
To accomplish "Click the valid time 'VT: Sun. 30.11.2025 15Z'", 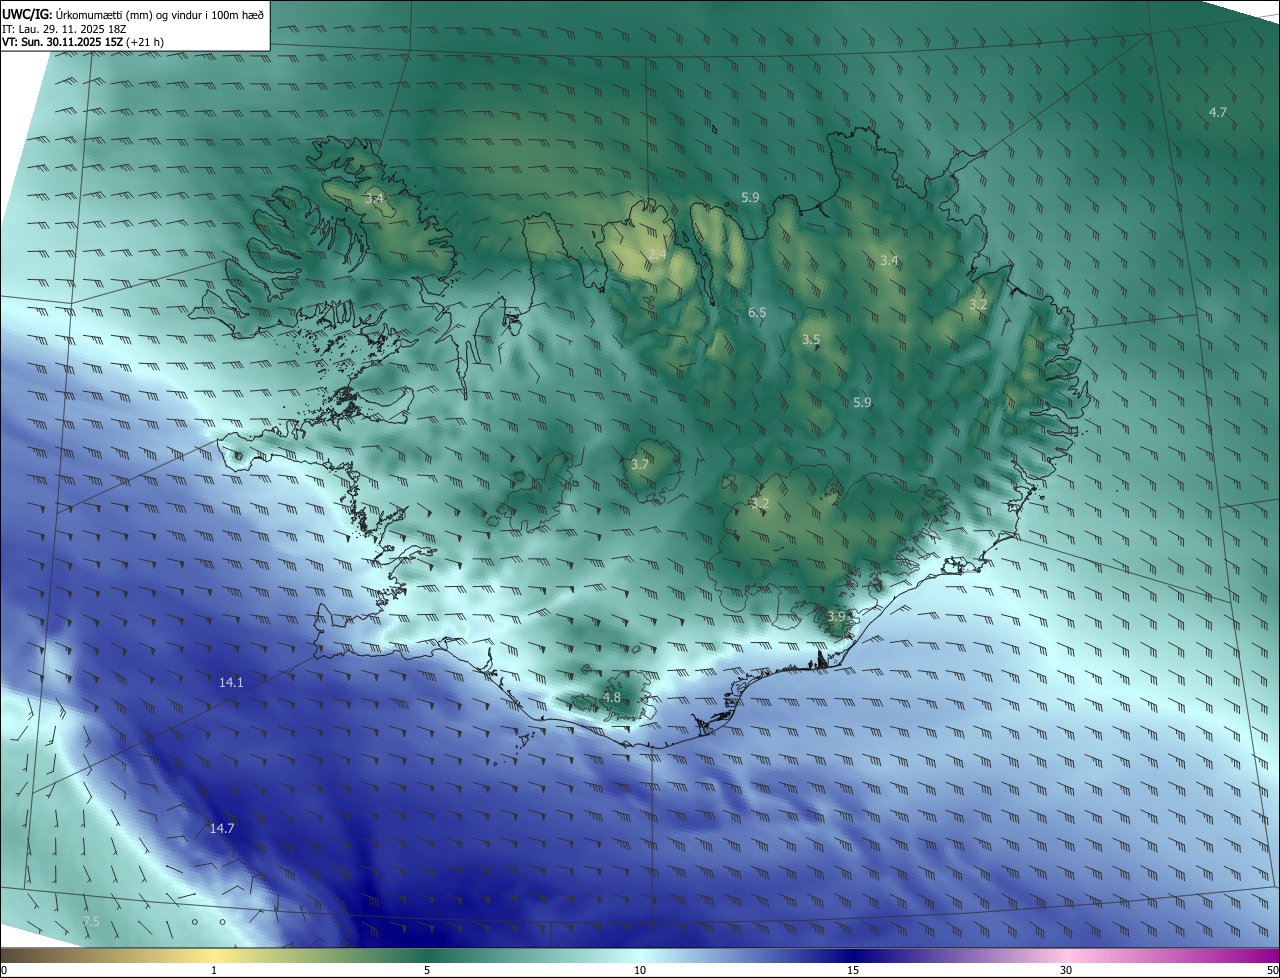I will pos(63,42).
